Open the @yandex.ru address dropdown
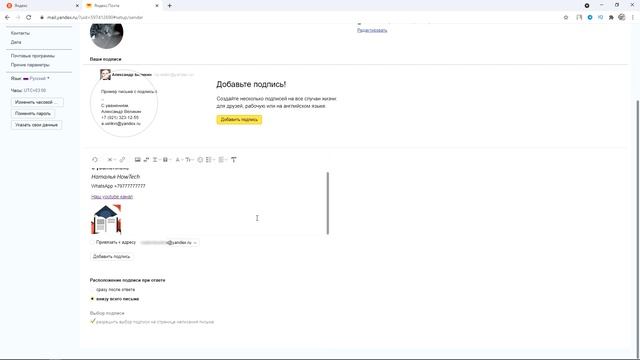The image size is (640, 360). point(169,242)
